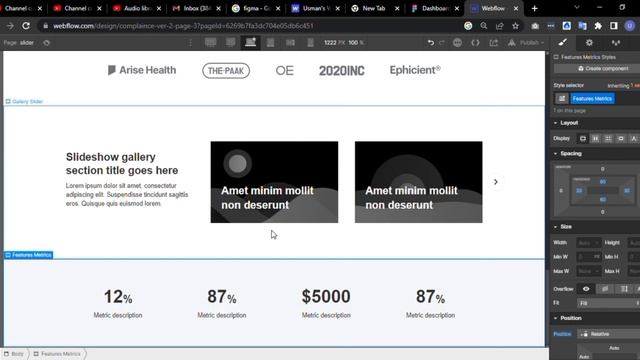Open the export code brackets icon
The width and height of the screenshot is (640, 360).
tap(475, 42)
